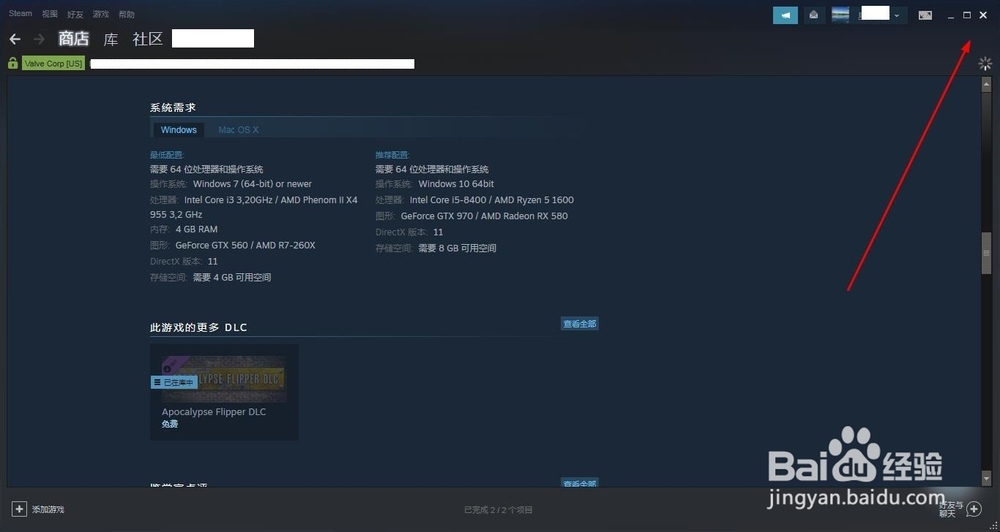1000x532 pixels.
Task: Click the Windows 10 64bit value
Action: pos(456,184)
